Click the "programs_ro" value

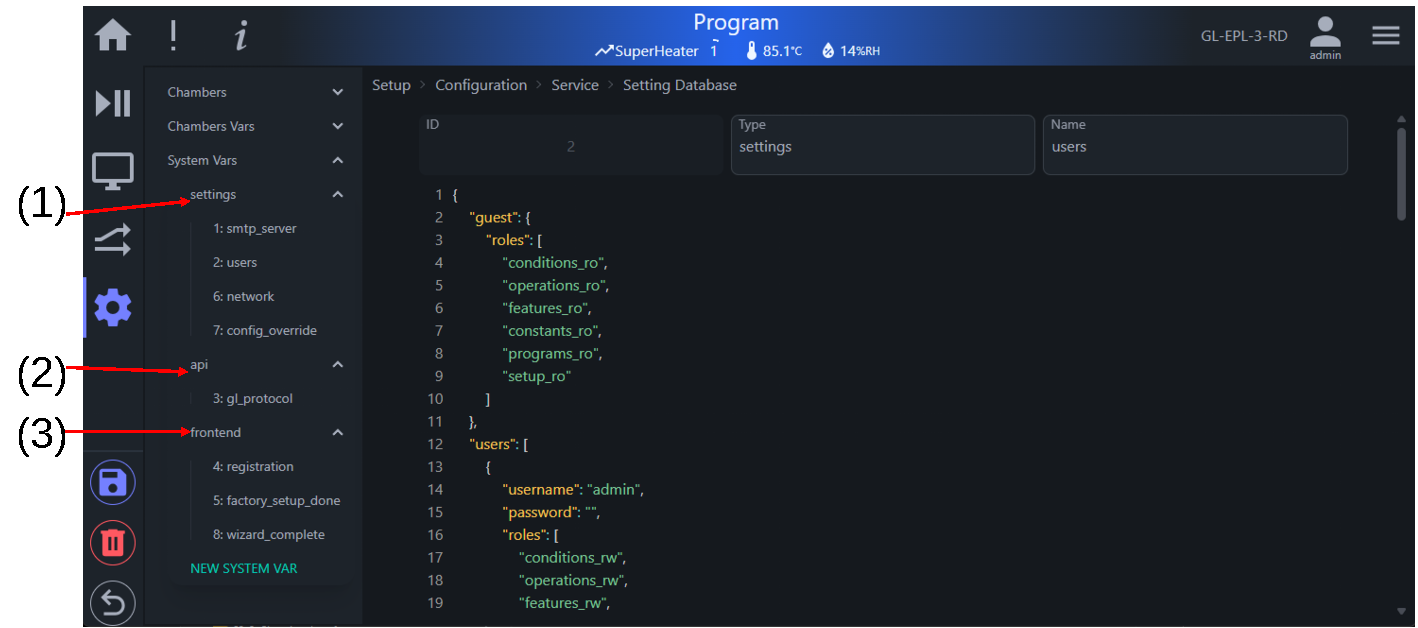click(551, 353)
